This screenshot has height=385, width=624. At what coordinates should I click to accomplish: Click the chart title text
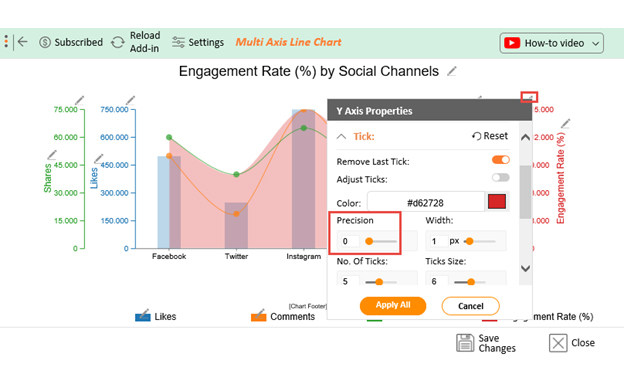click(x=308, y=71)
